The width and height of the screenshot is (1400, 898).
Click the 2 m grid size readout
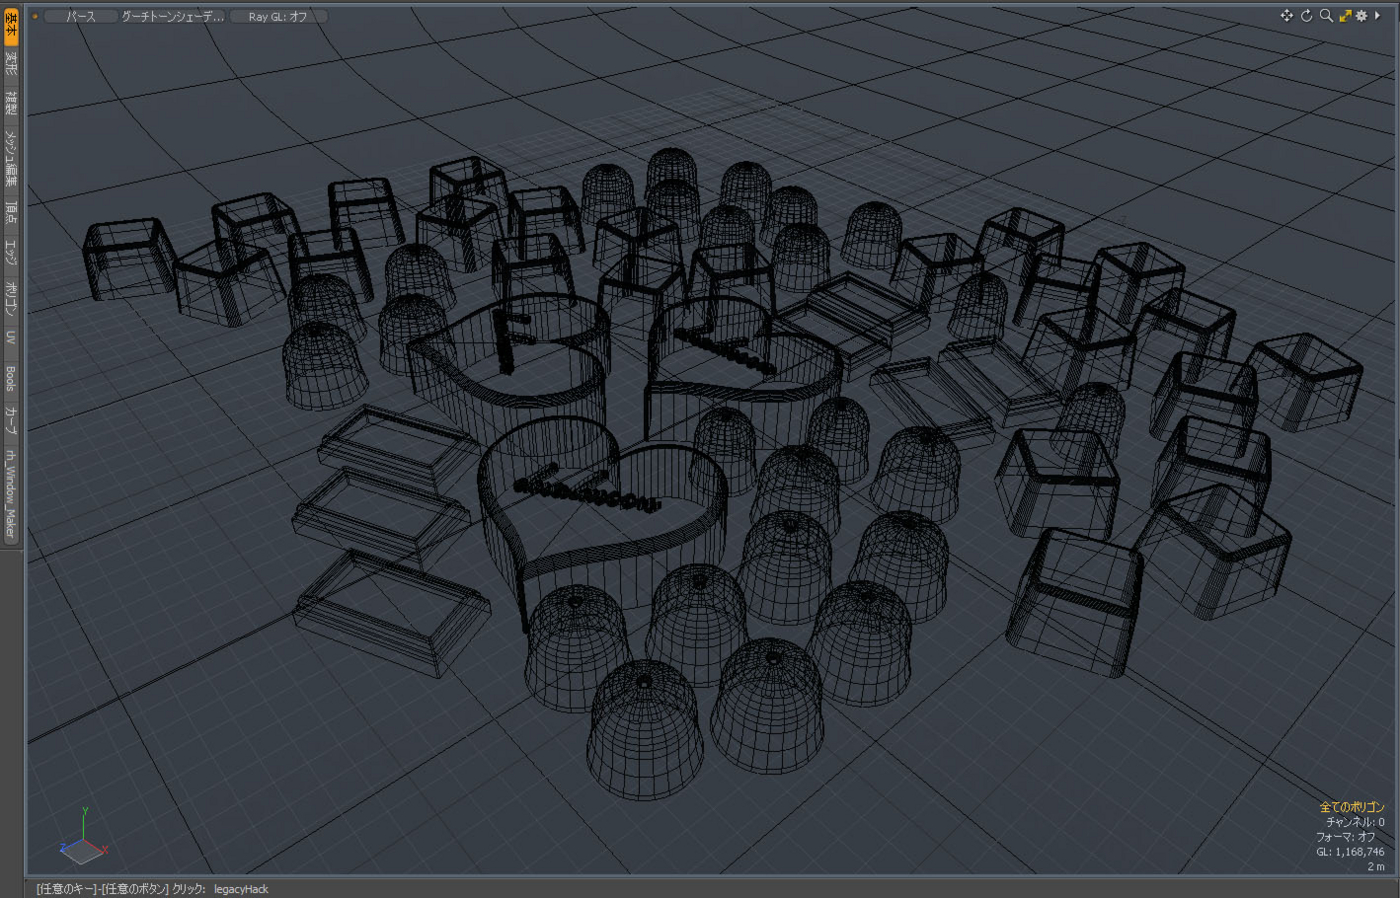(x=1377, y=866)
